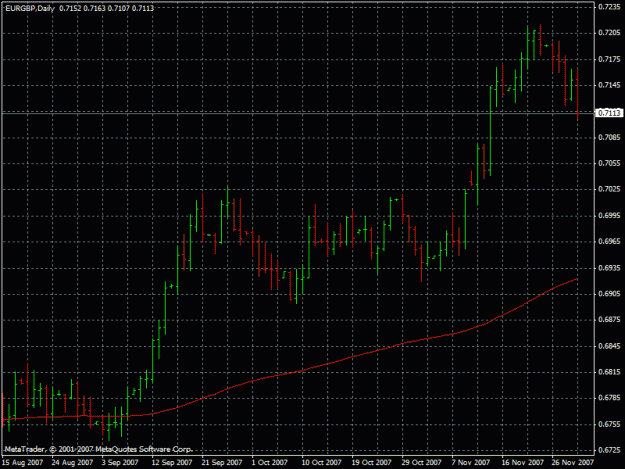Screen dimensions: 625x469
Task: Click the 19 Oct 2007 date label
Action: (371, 463)
